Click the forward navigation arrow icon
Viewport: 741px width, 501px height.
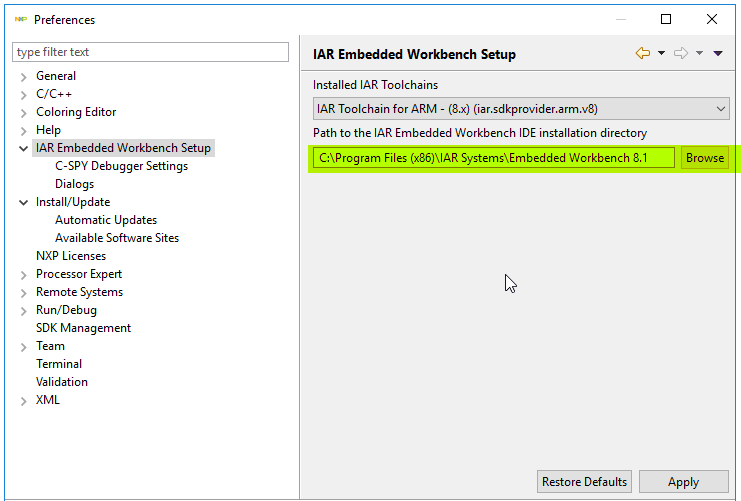[x=682, y=53]
